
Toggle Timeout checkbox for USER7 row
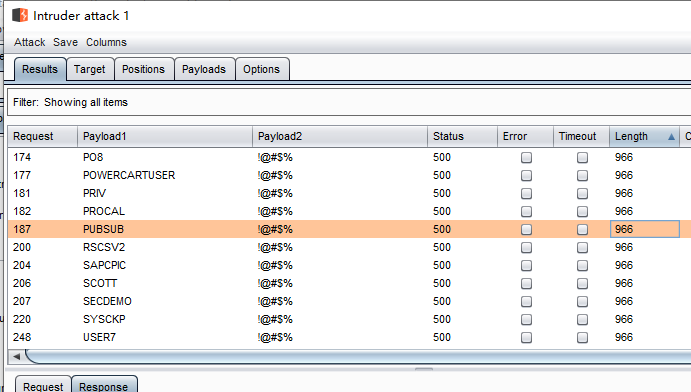point(582,338)
